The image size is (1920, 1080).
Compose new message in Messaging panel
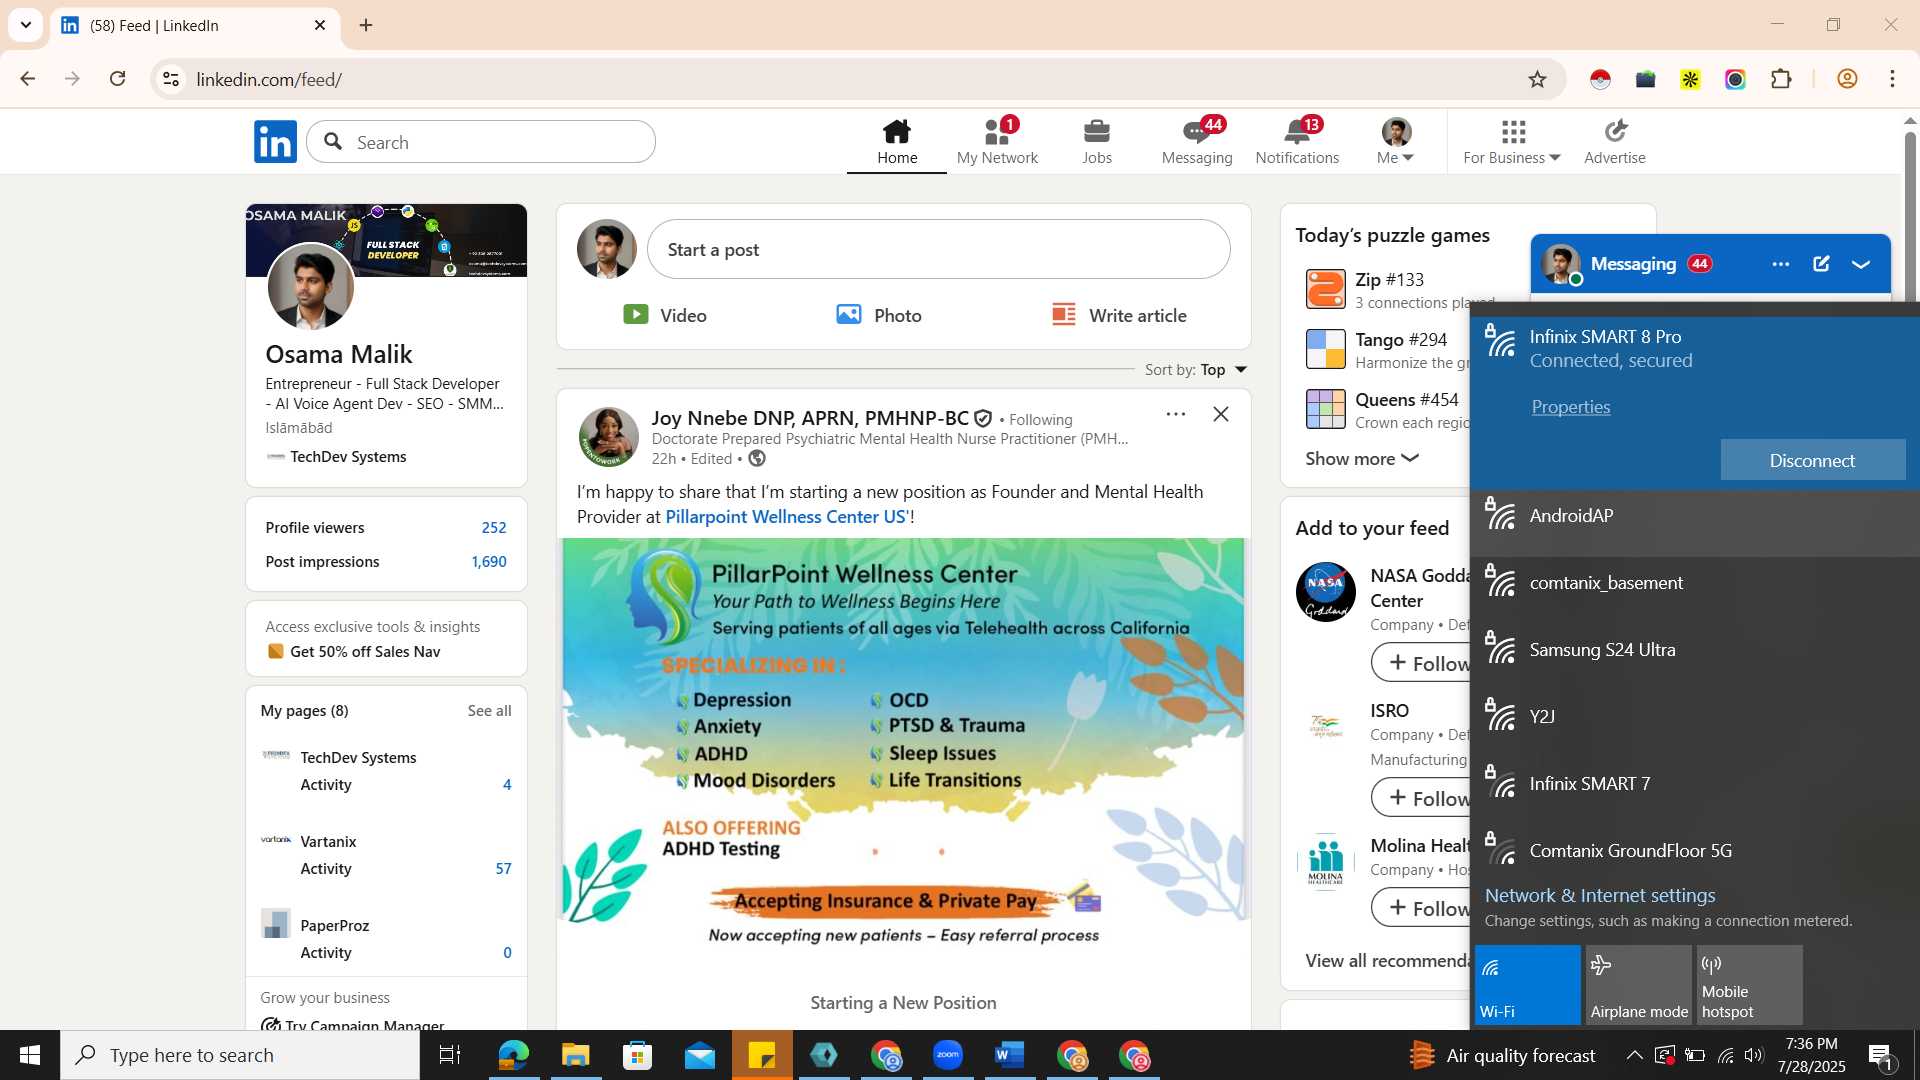(1821, 264)
